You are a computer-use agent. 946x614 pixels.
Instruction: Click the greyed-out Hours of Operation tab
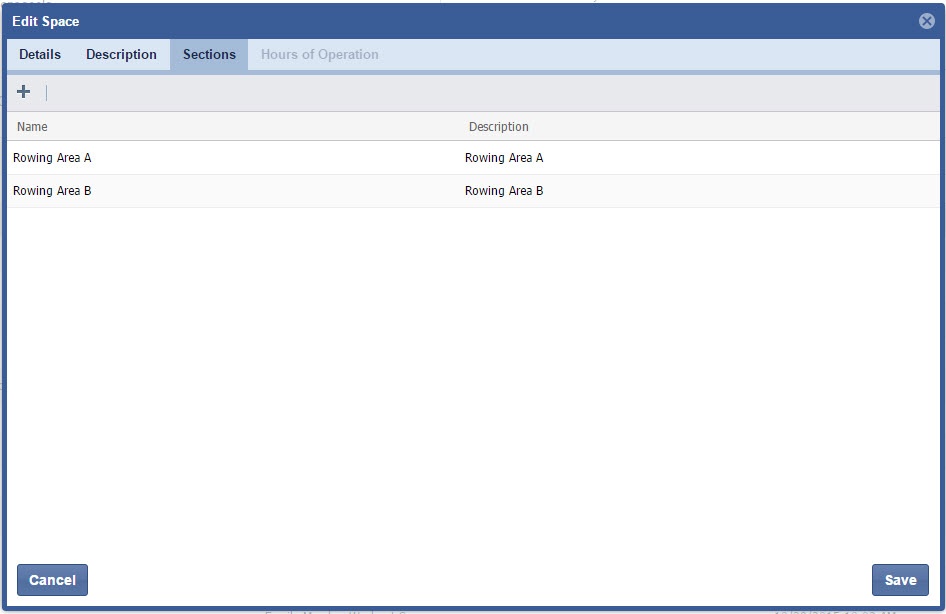pos(319,55)
